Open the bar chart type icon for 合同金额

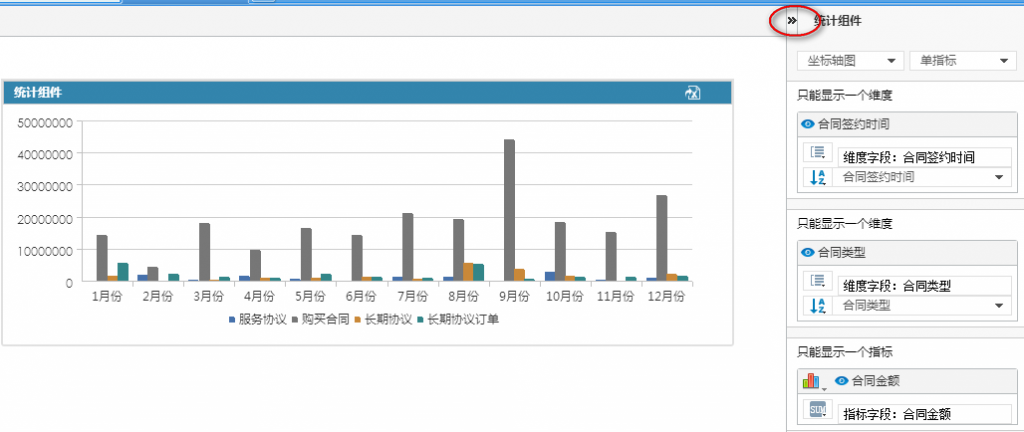(812, 381)
